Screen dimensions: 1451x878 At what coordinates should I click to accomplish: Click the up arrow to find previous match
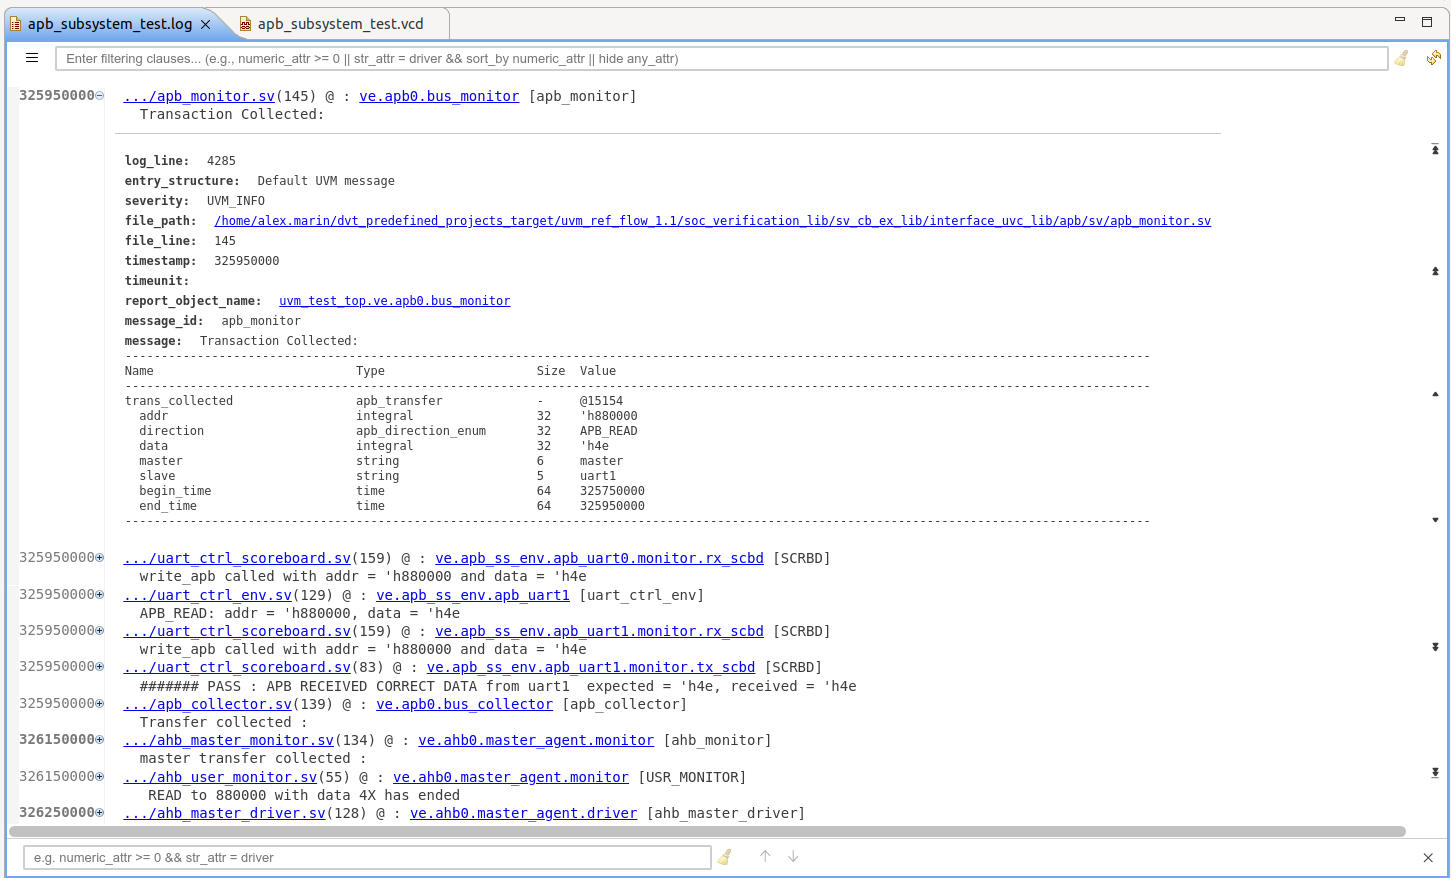(764, 857)
